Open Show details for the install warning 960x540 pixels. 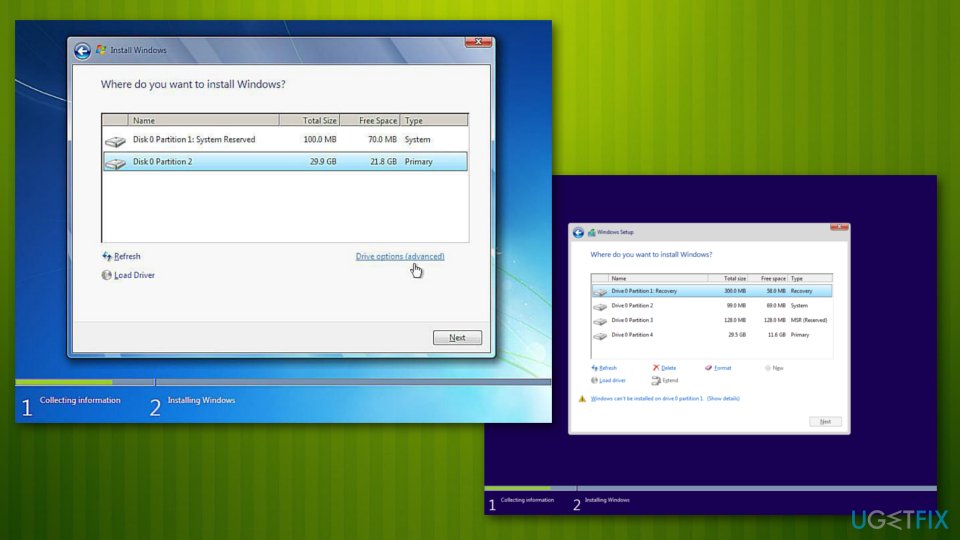[x=723, y=399]
